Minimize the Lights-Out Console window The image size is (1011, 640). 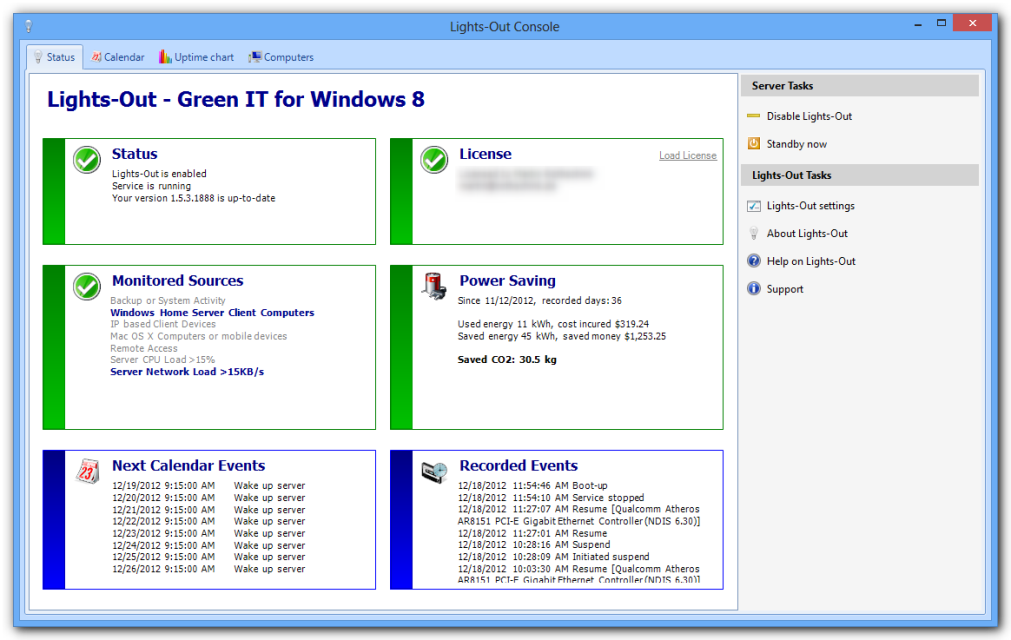coord(918,24)
